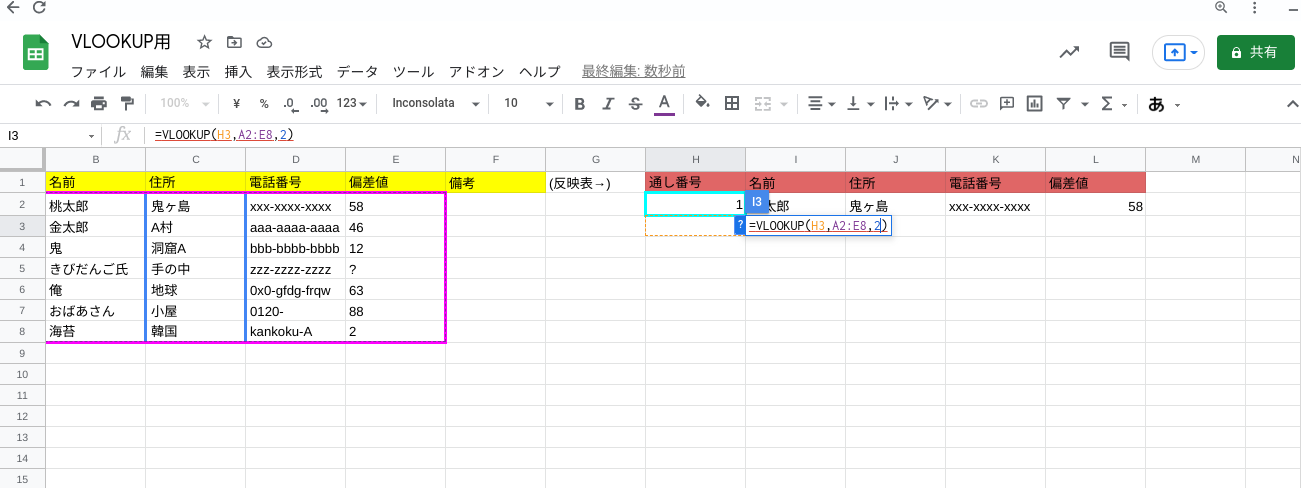The image size is (1301, 488).
Task: Activate the paint format tool
Action: (127, 103)
